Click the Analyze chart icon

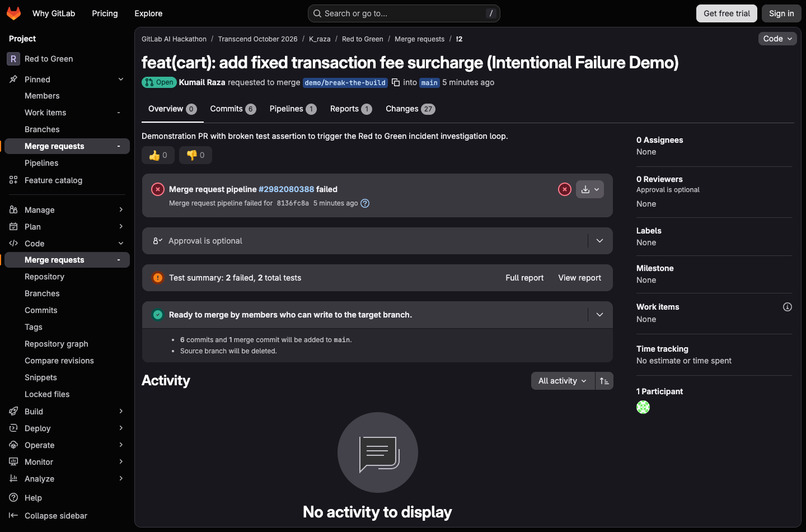pyautogui.click(x=13, y=479)
